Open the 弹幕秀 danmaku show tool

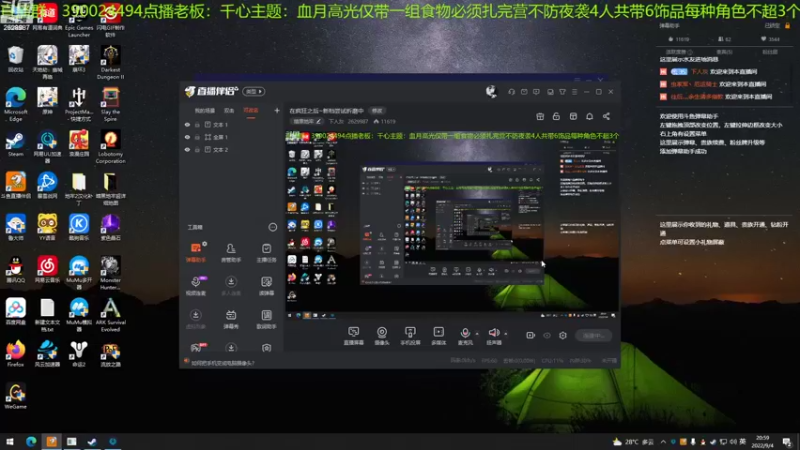point(231,319)
